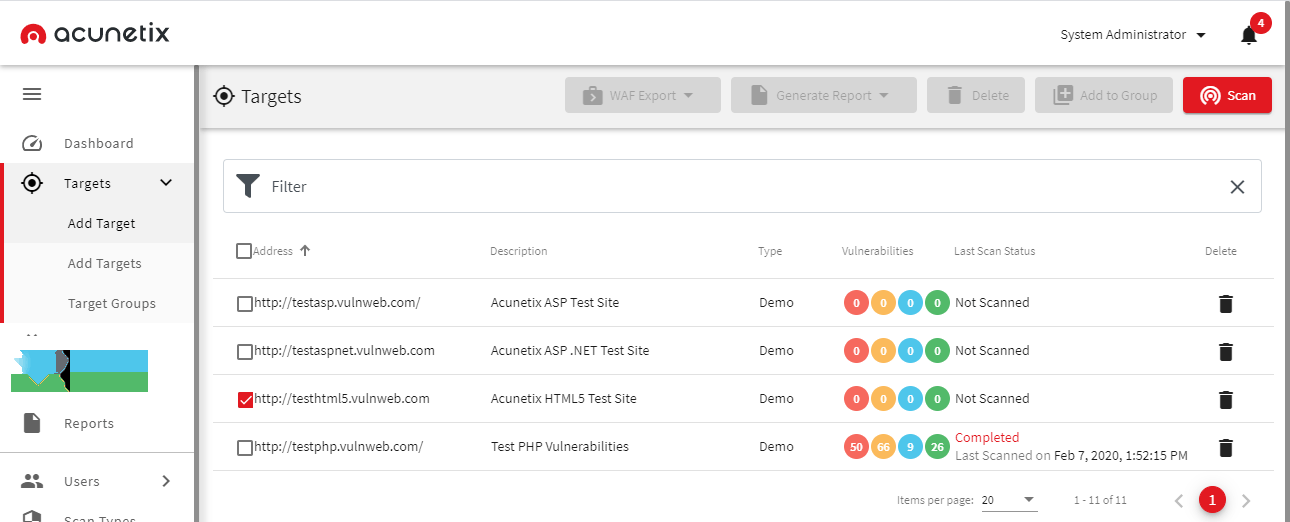Open the WAF Export dropdown
1290x522 pixels.
coord(643,95)
